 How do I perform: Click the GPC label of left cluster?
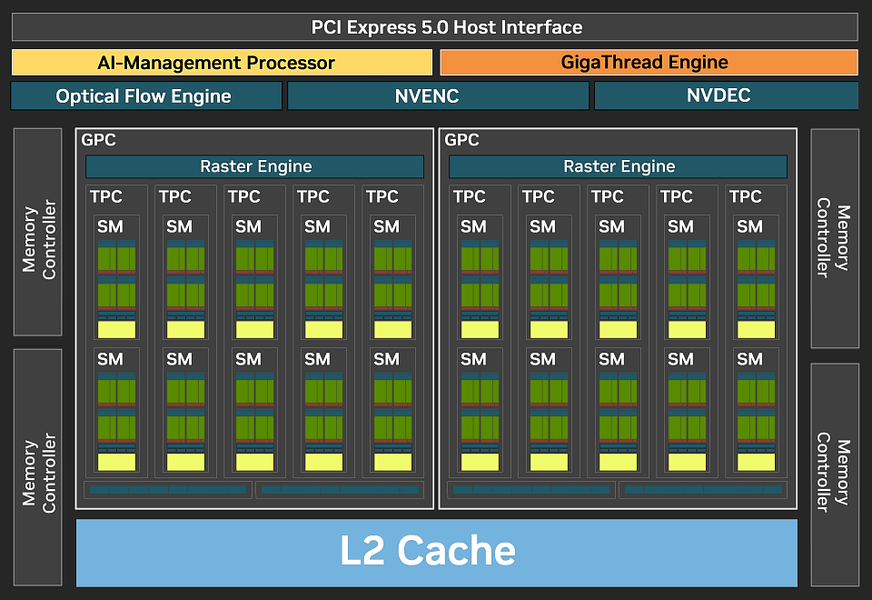coord(98,140)
